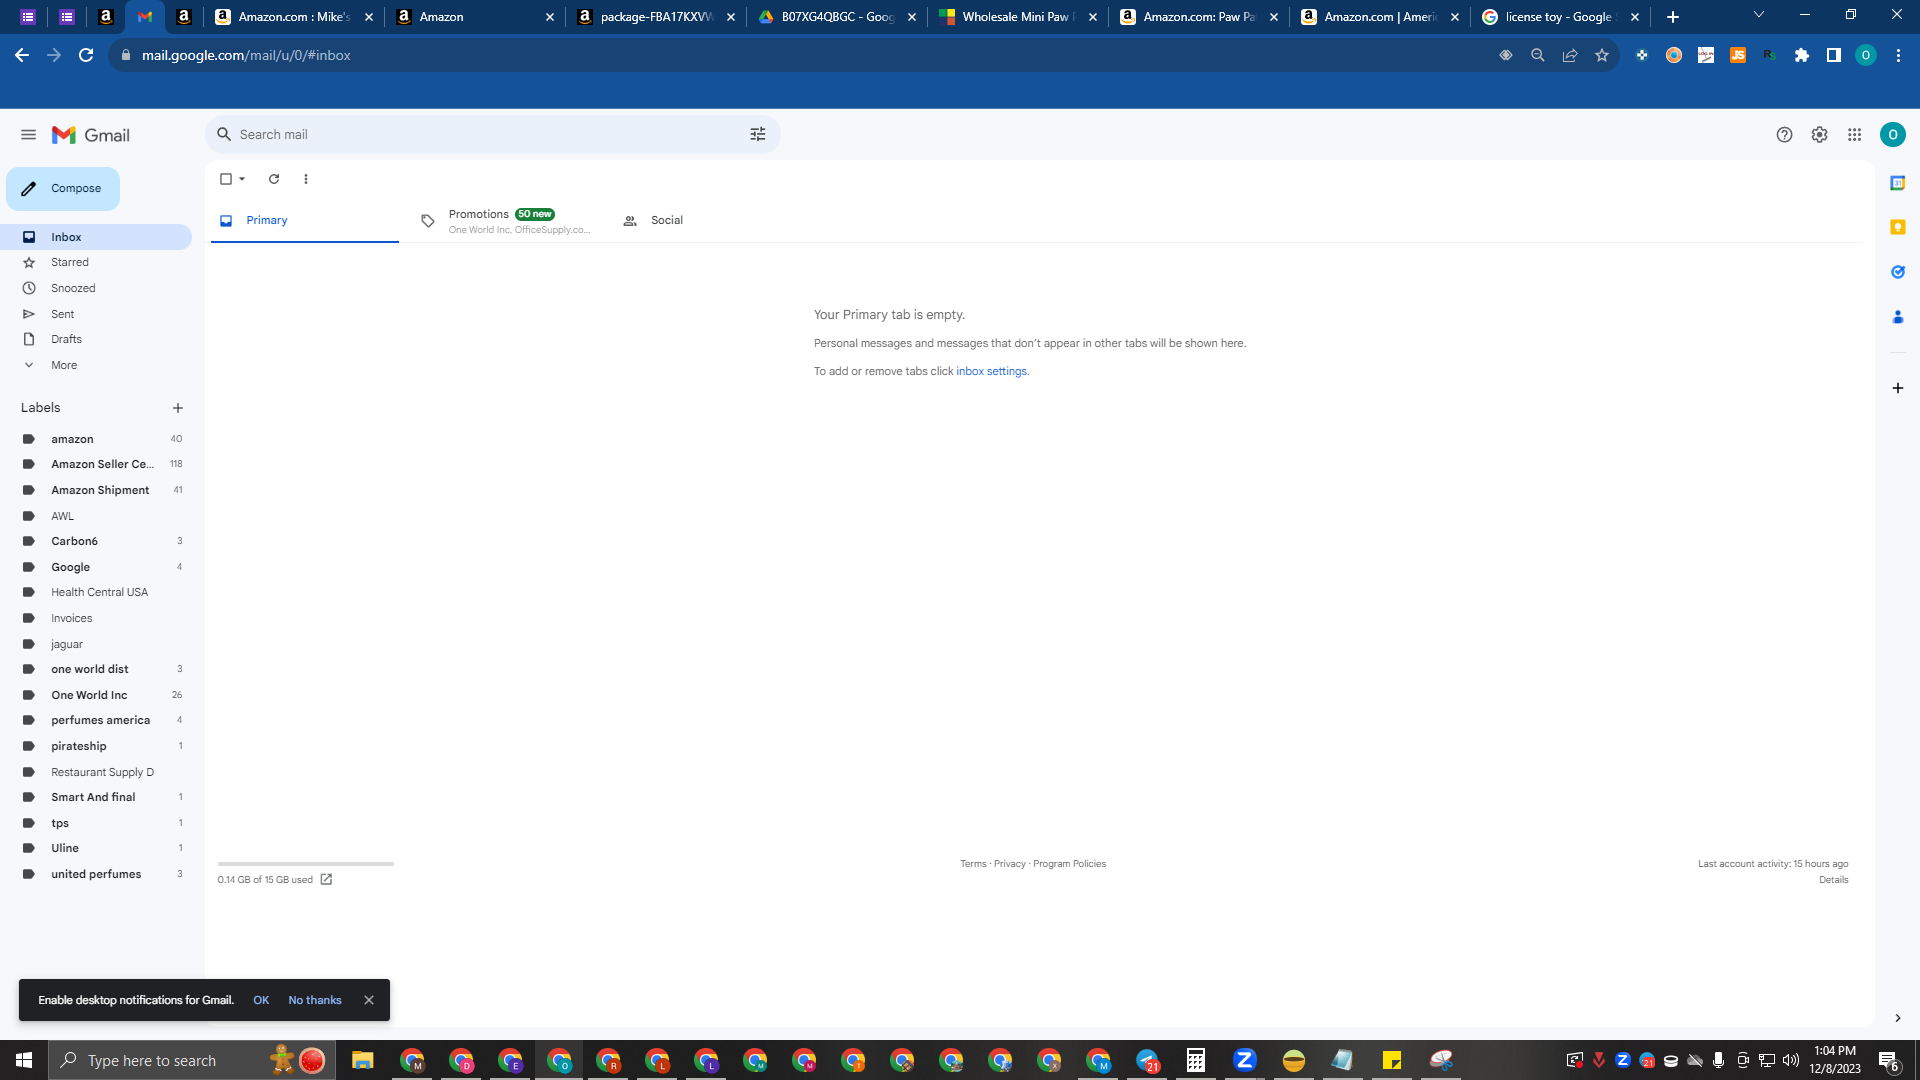Viewport: 1920px width, 1080px height.
Task: Compose a new email
Action: tap(63, 188)
